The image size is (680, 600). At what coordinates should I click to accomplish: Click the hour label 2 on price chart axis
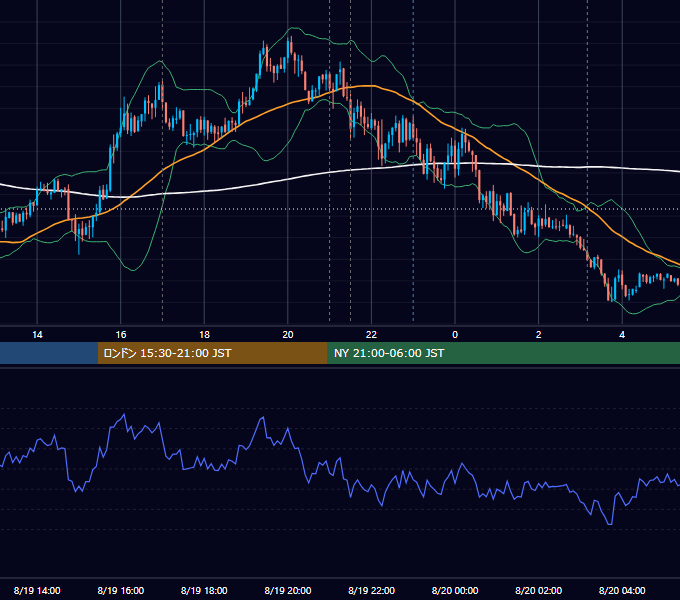click(539, 335)
